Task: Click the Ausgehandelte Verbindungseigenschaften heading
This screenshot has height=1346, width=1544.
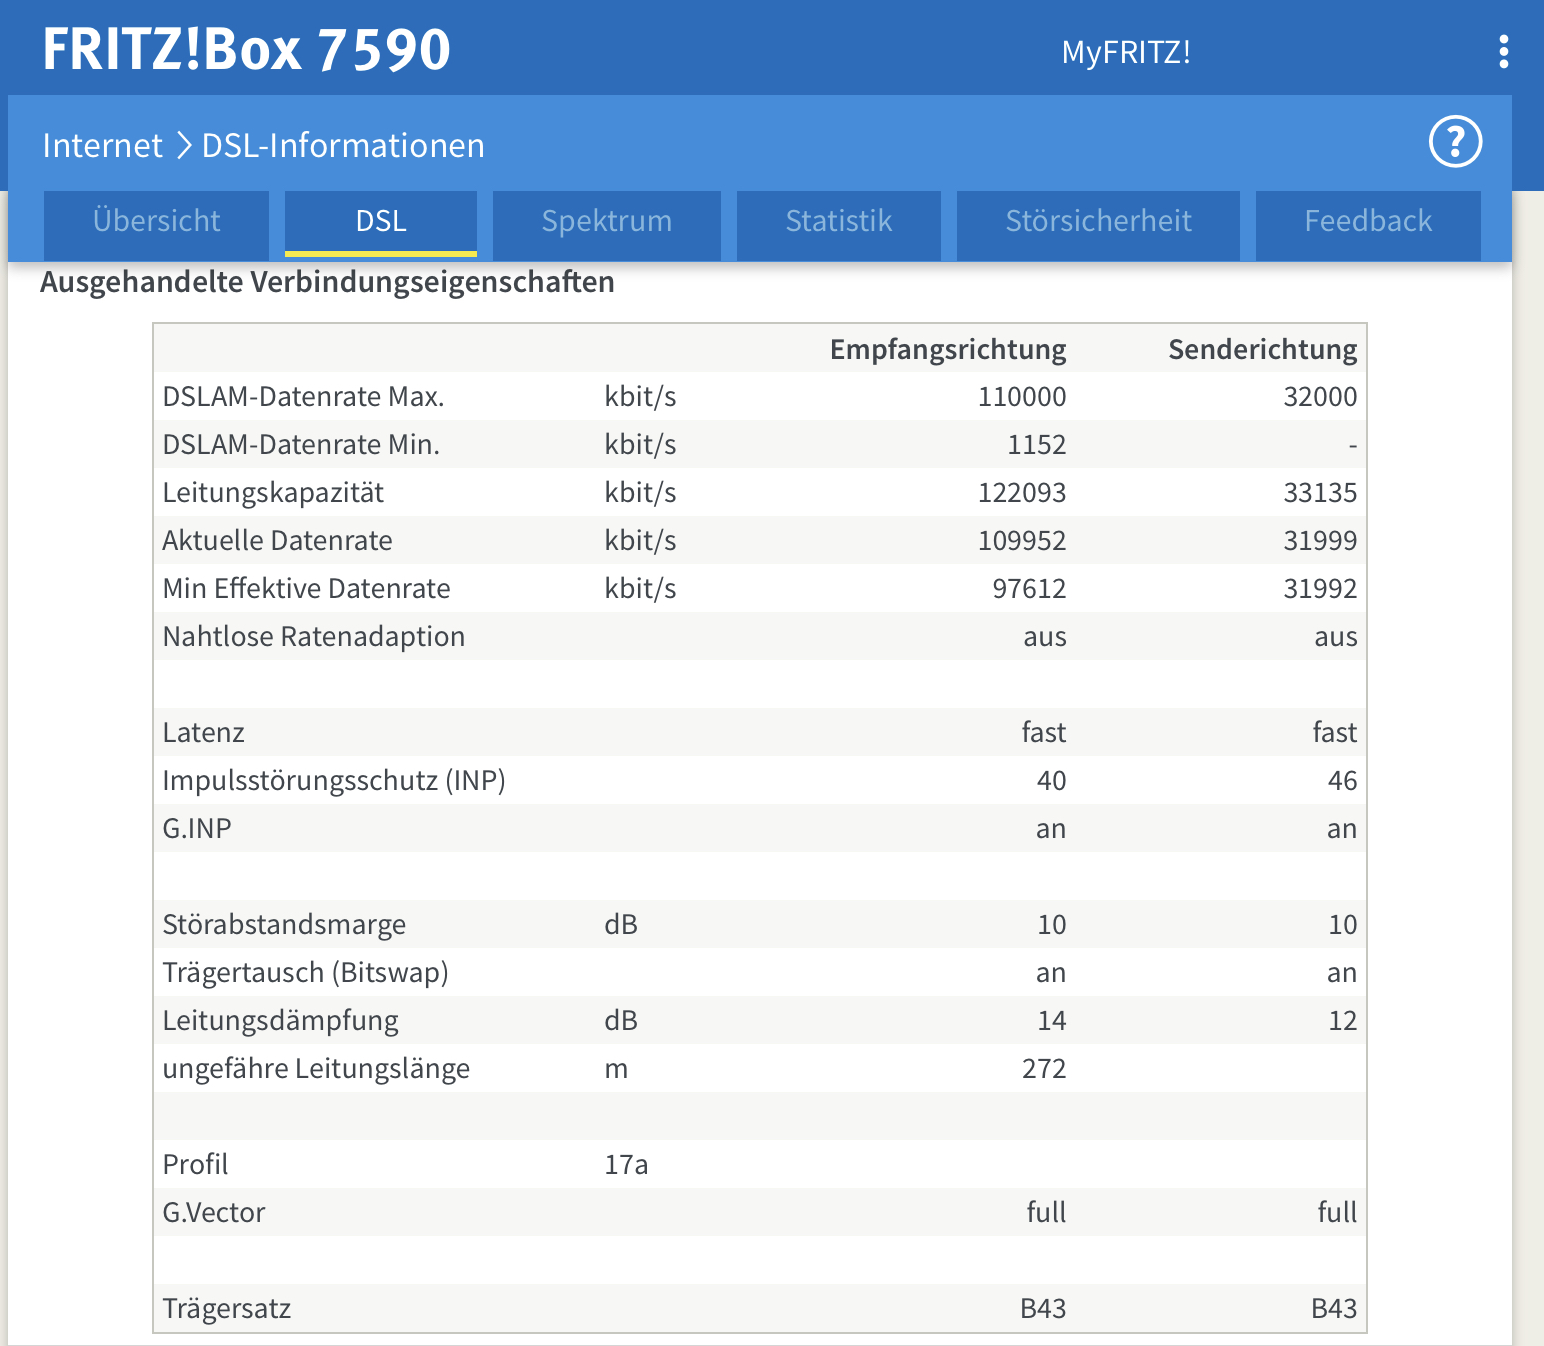Action: [x=327, y=283]
